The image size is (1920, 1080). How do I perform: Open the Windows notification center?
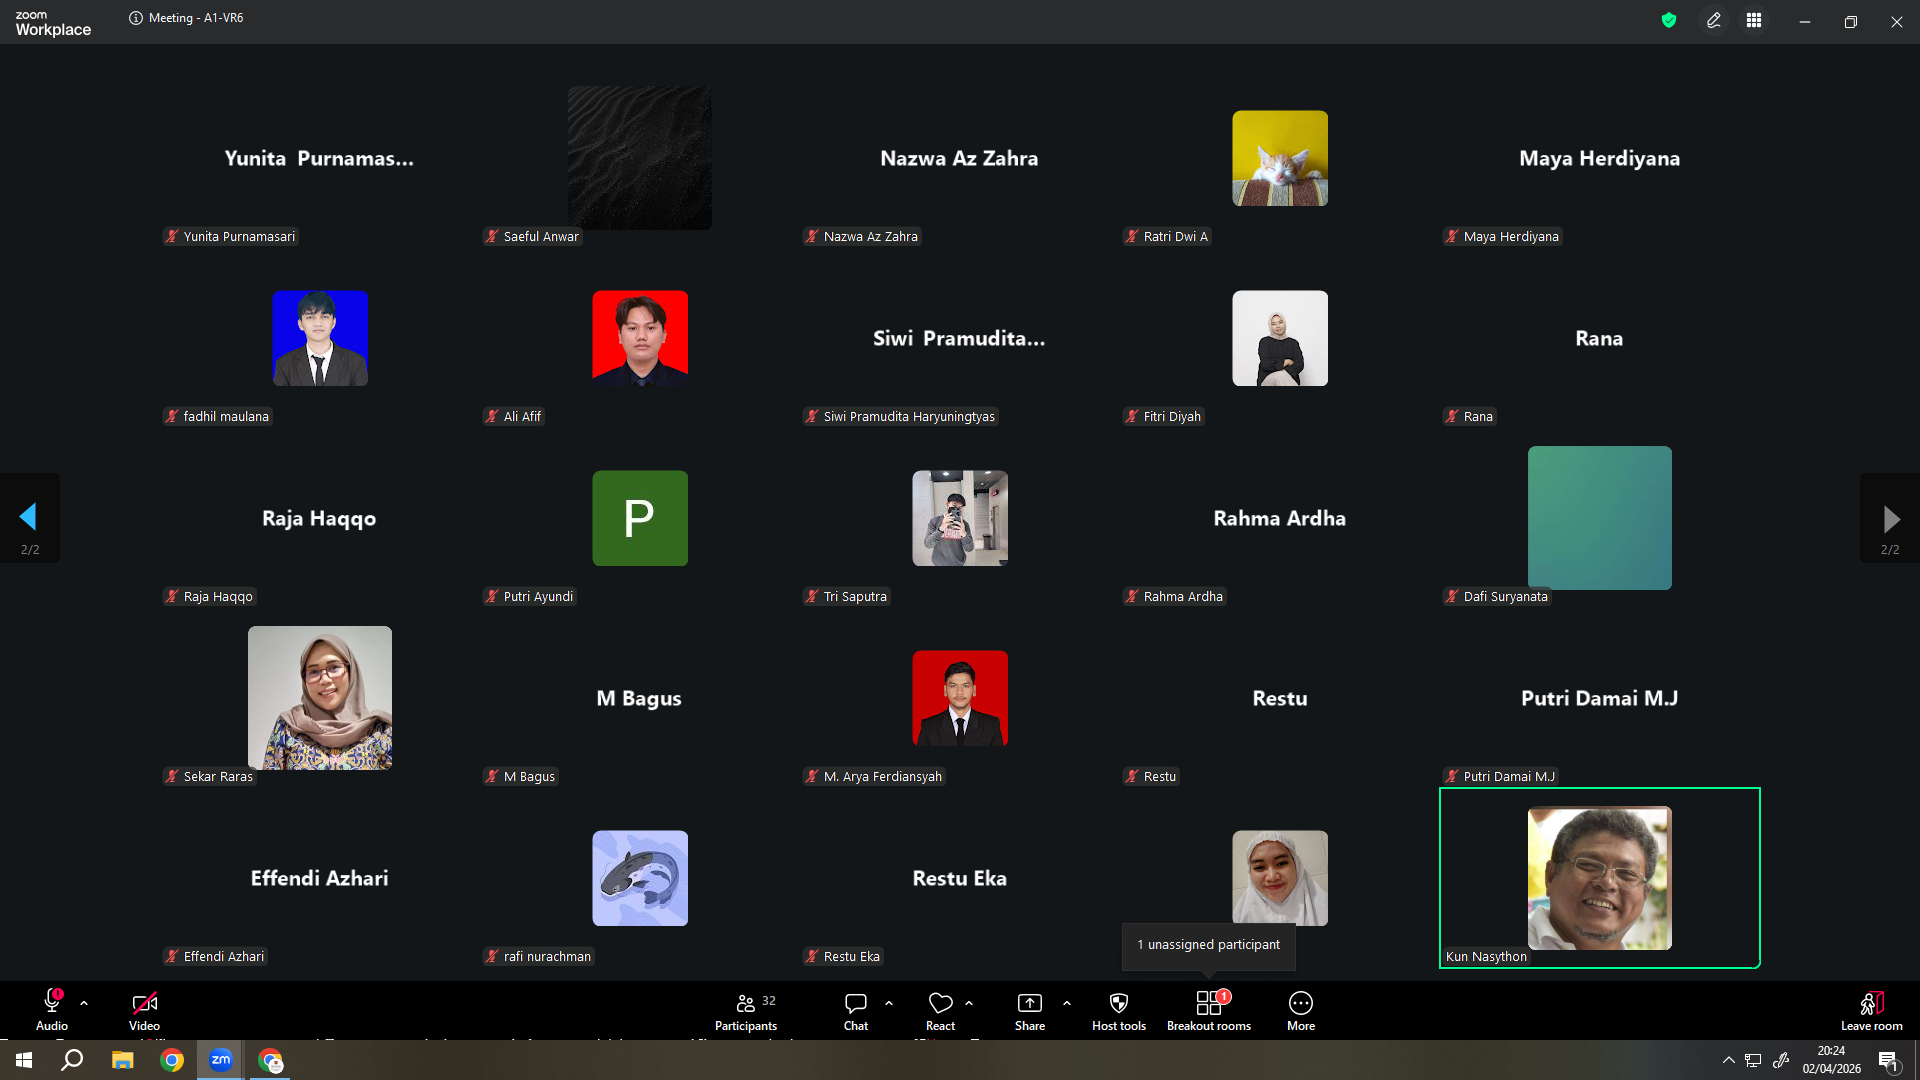(x=1889, y=1061)
